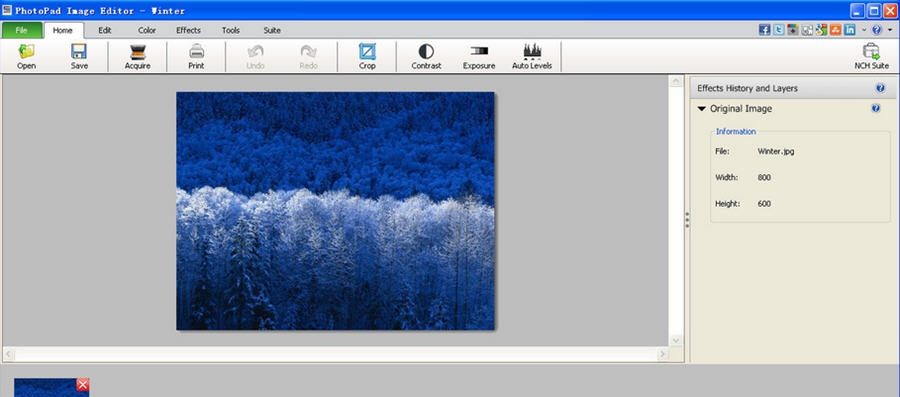Image resolution: width=900 pixels, height=397 pixels.
Task: Switch to the Color tab
Action: point(147,30)
